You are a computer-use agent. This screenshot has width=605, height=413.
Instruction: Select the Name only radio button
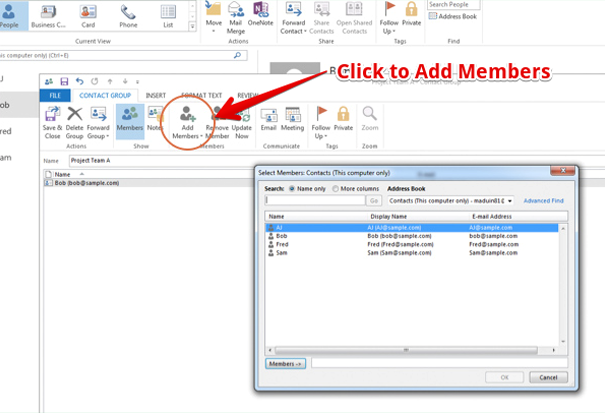[293, 188]
